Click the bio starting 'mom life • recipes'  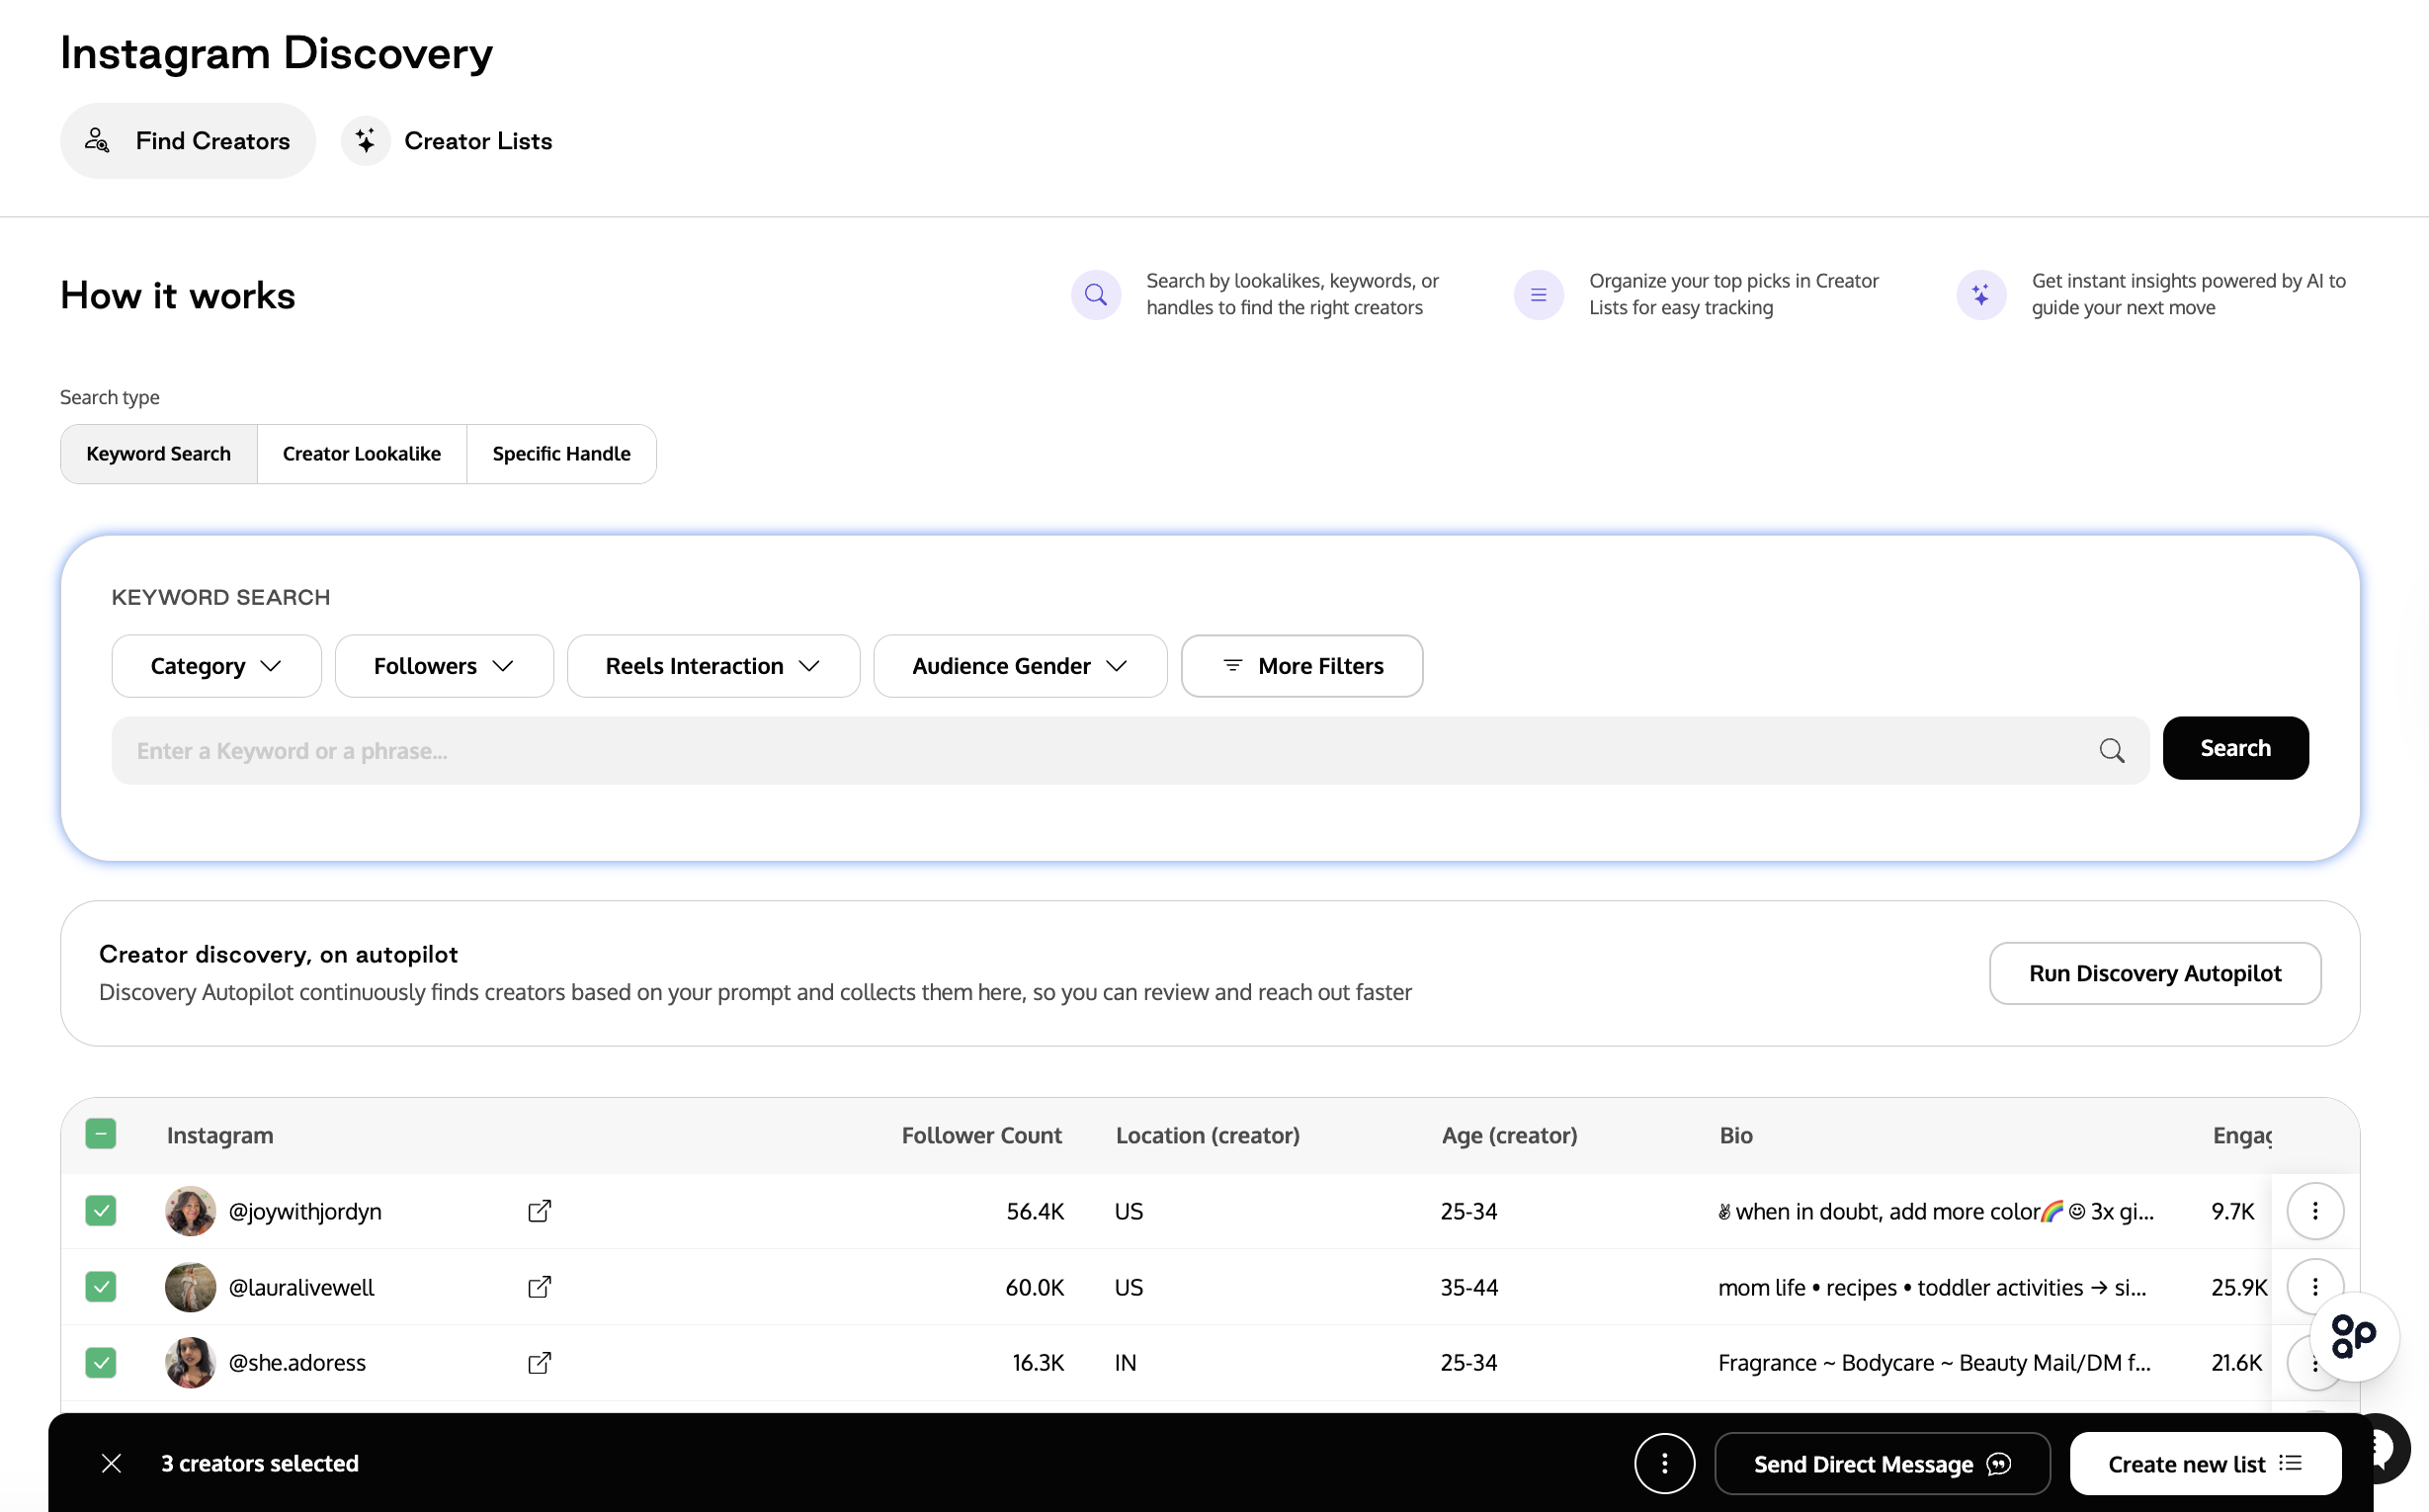1932,1287
